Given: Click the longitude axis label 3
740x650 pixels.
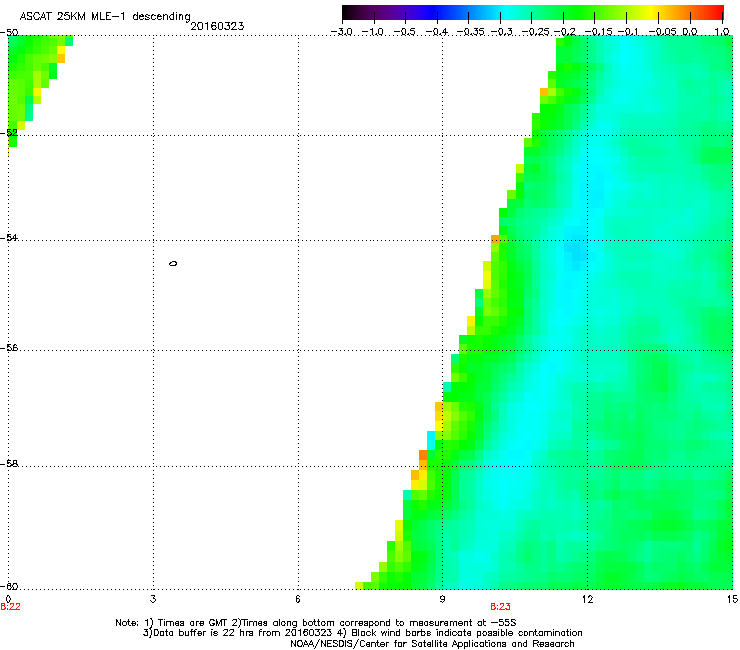Looking at the screenshot, I should pos(153,599).
